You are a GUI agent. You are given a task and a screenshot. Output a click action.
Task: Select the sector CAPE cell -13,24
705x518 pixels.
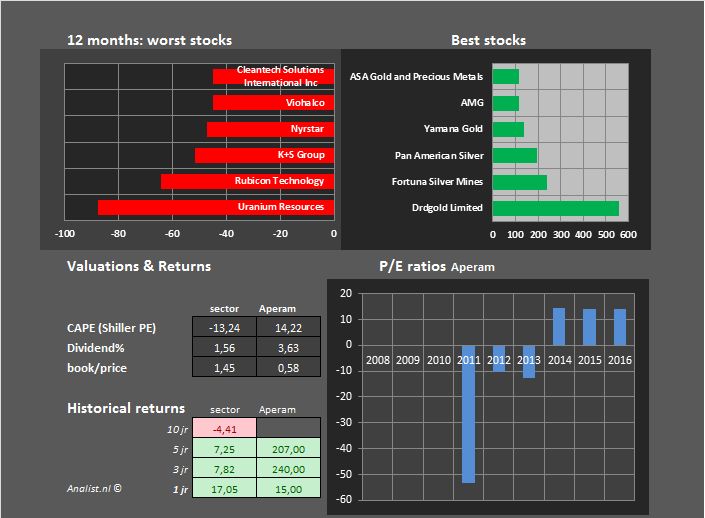click(224, 327)
